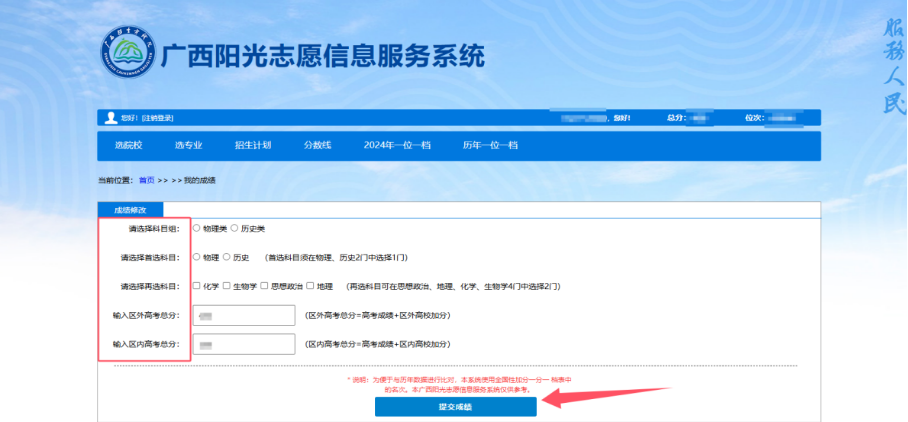Open the 选专业 menu

tap(188, 145)
